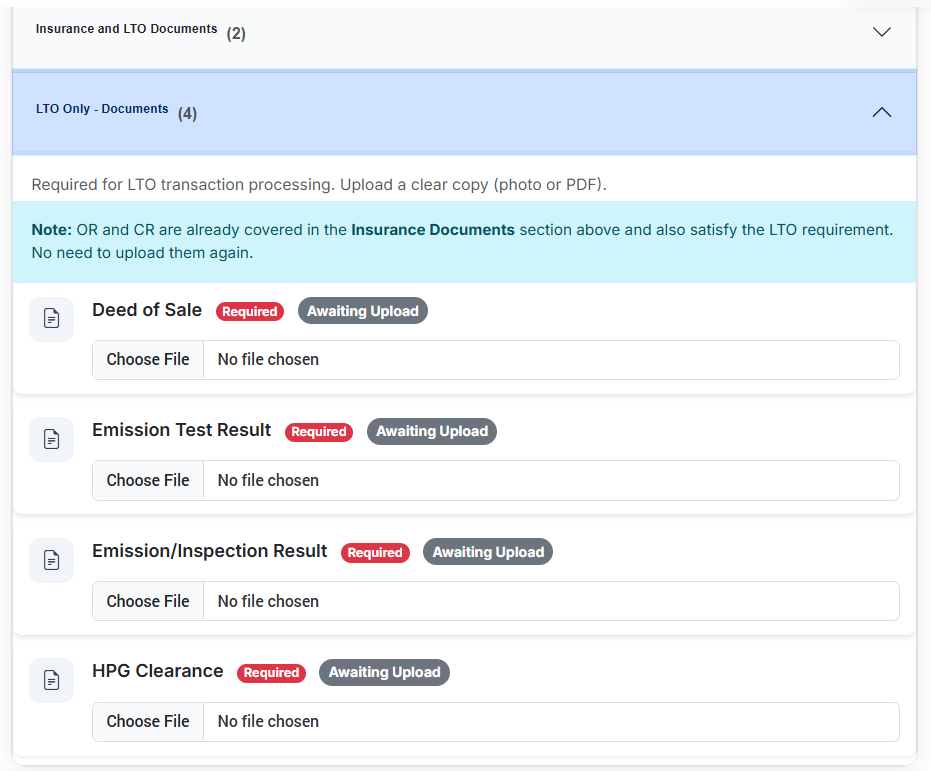The image size is (931, 771).
Task: Expand the Insurance and LTO Documents chevron
Action: pos(881,32)
